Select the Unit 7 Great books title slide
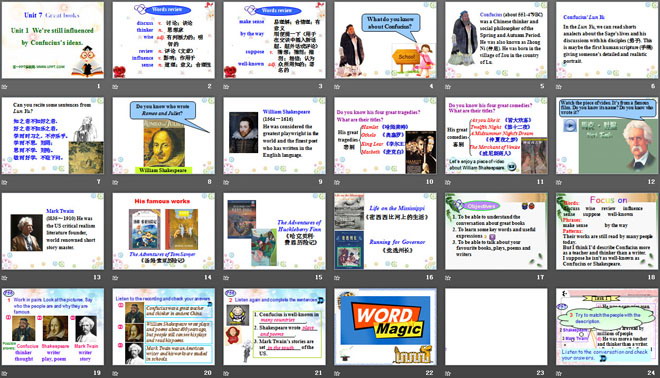This screenshot has width=660, height=378. click(53, 40)
